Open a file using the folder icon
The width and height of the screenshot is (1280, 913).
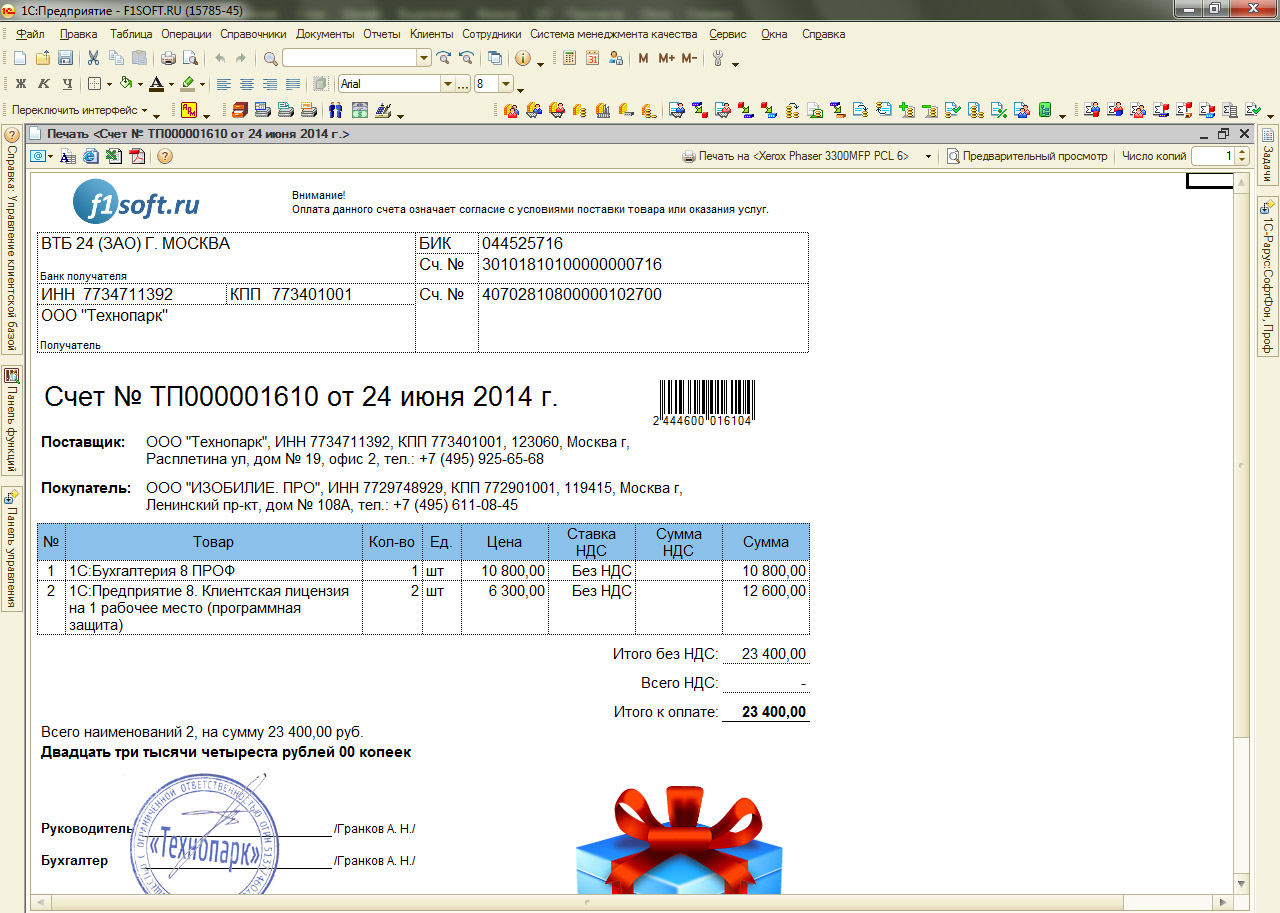(43, 58)
